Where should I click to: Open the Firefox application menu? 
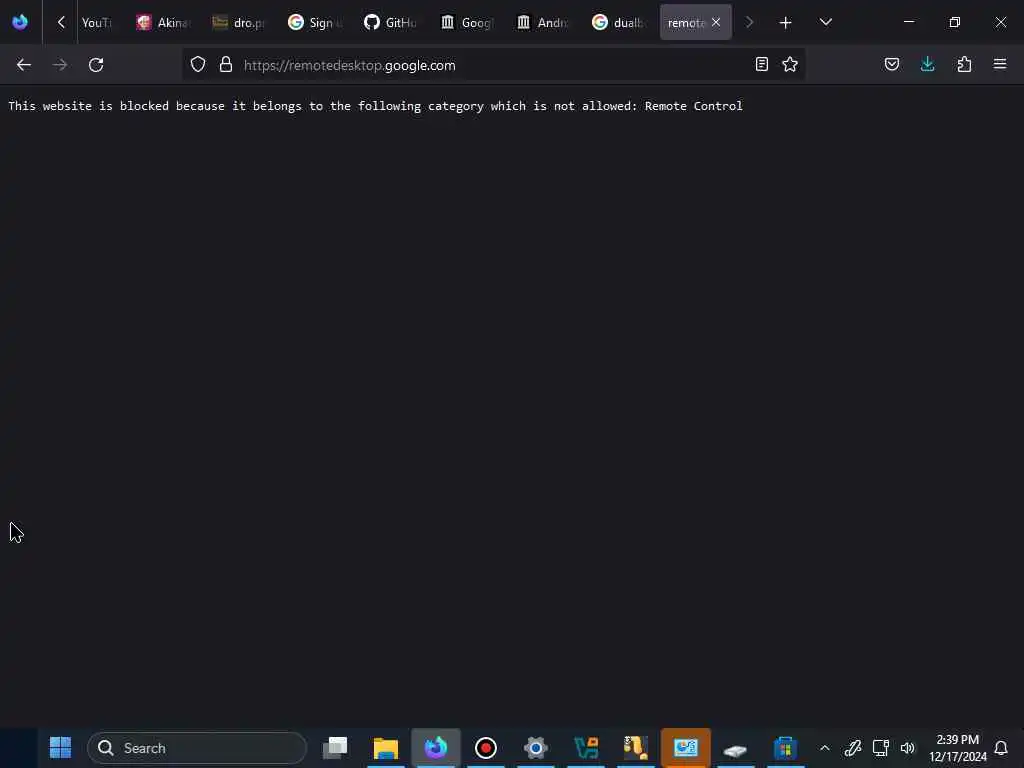pos(1000,65)
